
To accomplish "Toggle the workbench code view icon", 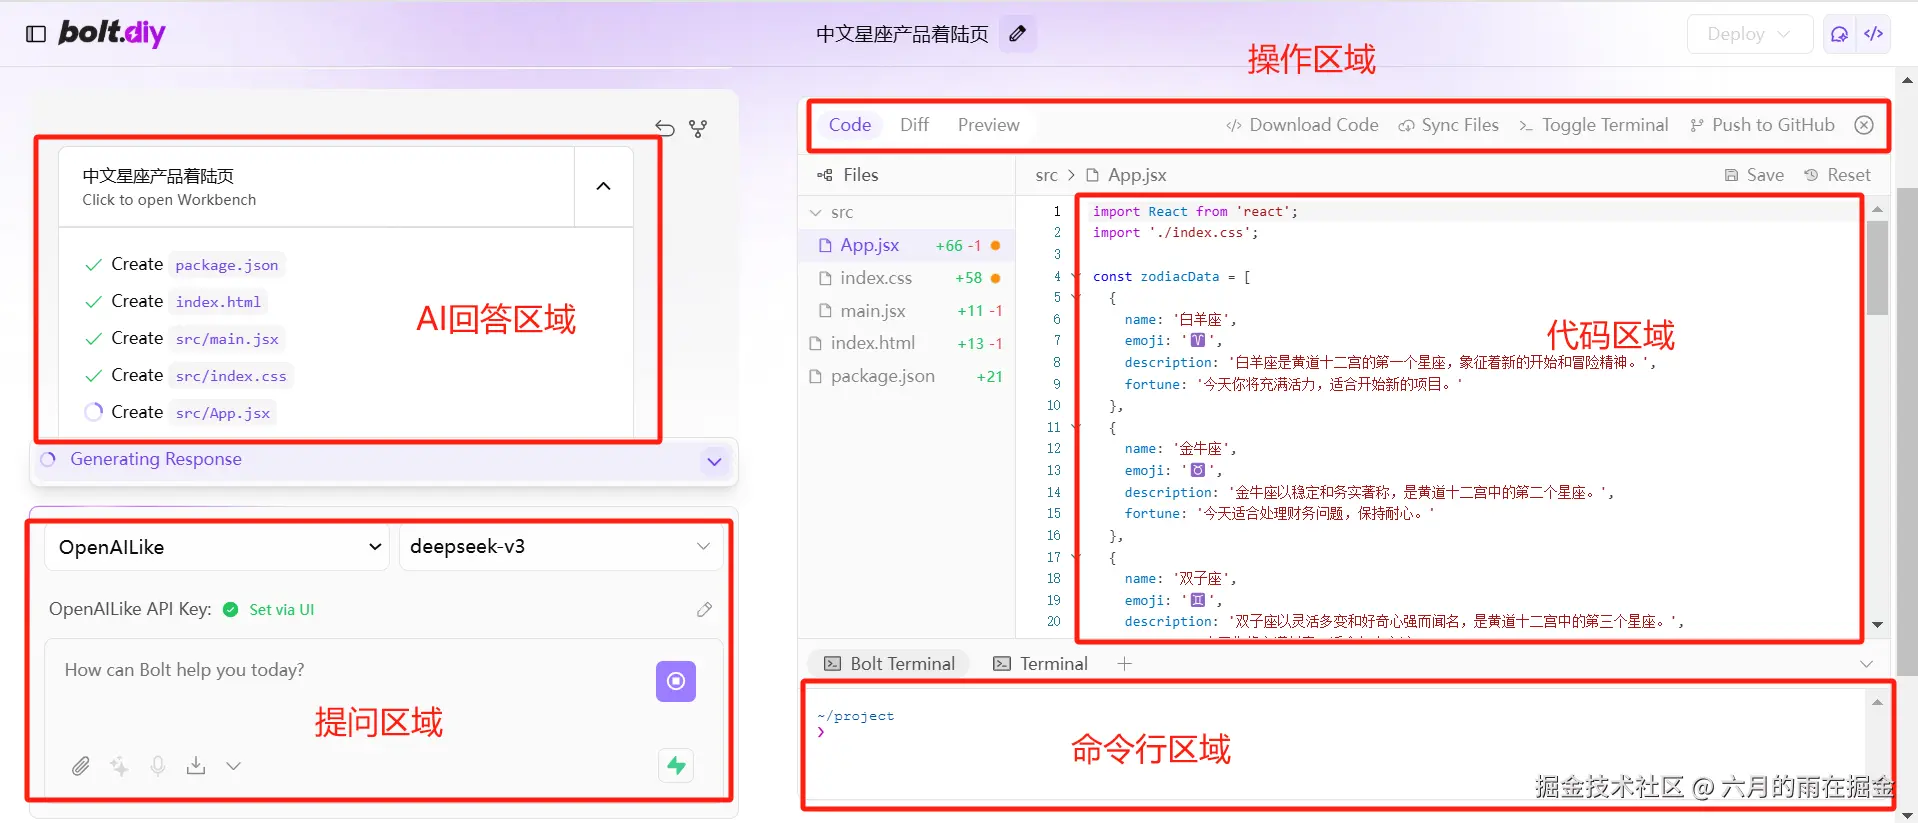I will coord(1874,34).
